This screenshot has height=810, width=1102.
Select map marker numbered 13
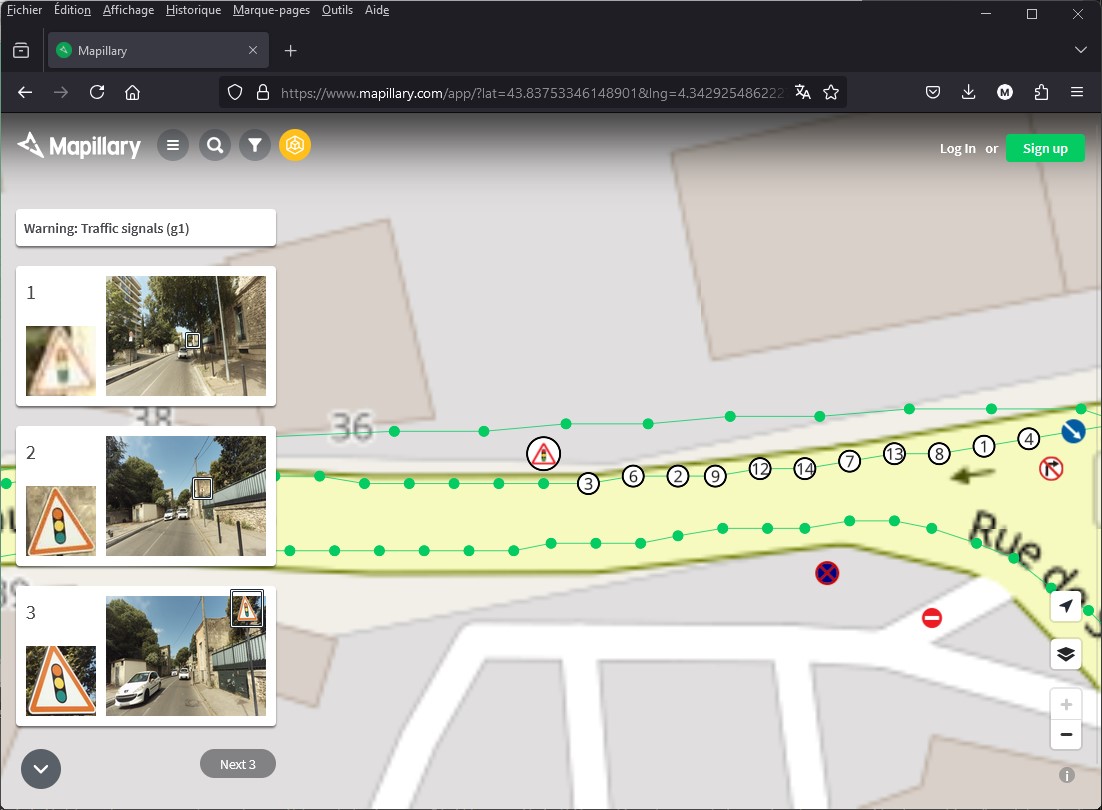(894, 454)
